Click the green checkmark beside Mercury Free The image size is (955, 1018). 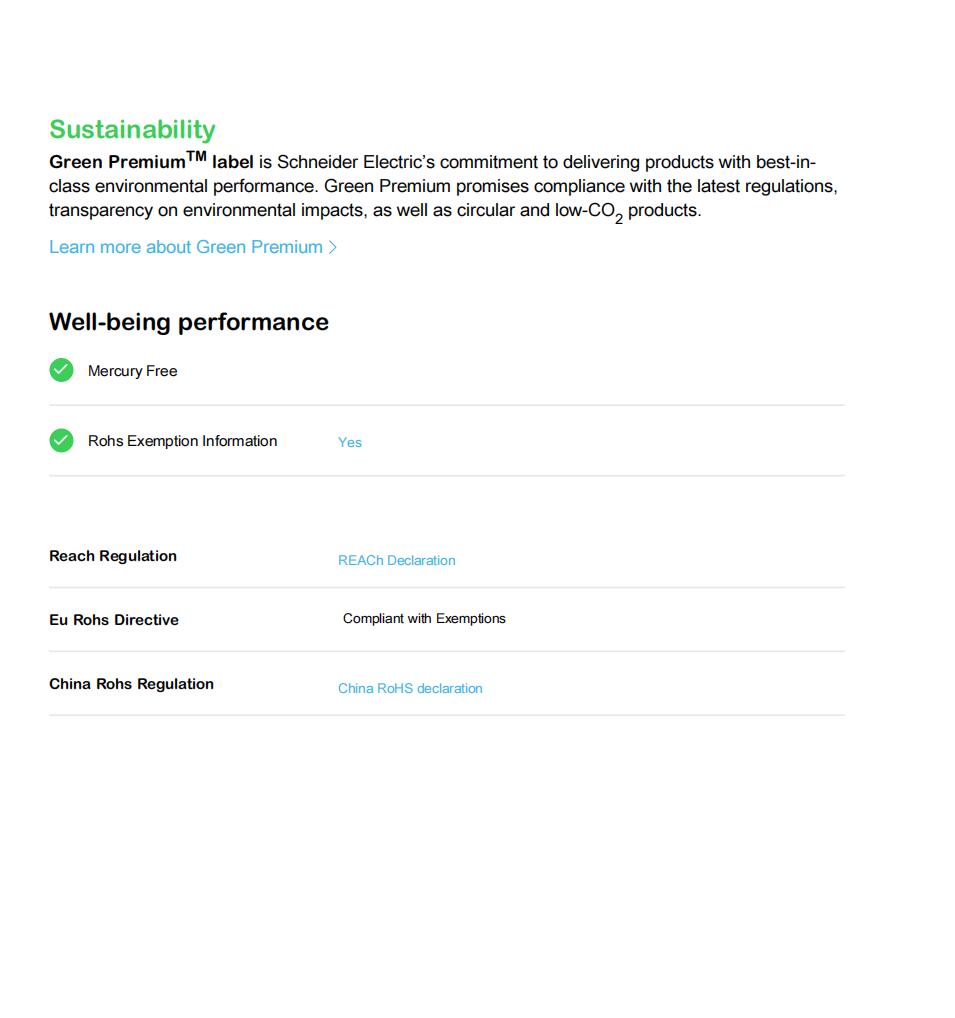click(61, 370)
